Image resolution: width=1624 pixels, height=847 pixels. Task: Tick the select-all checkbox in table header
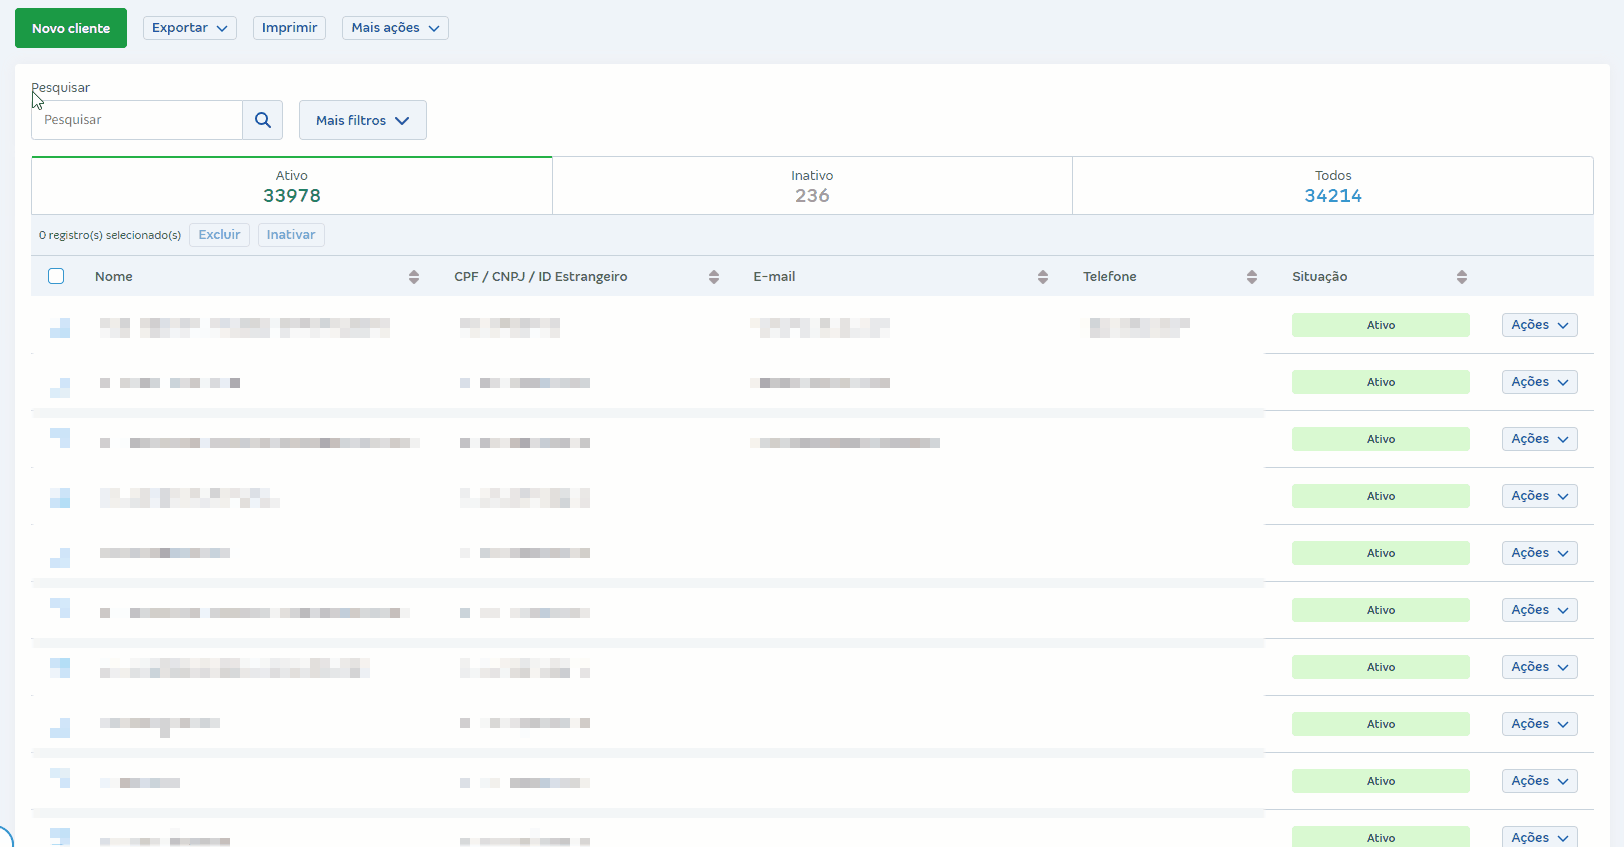click(x=56, y=276)
